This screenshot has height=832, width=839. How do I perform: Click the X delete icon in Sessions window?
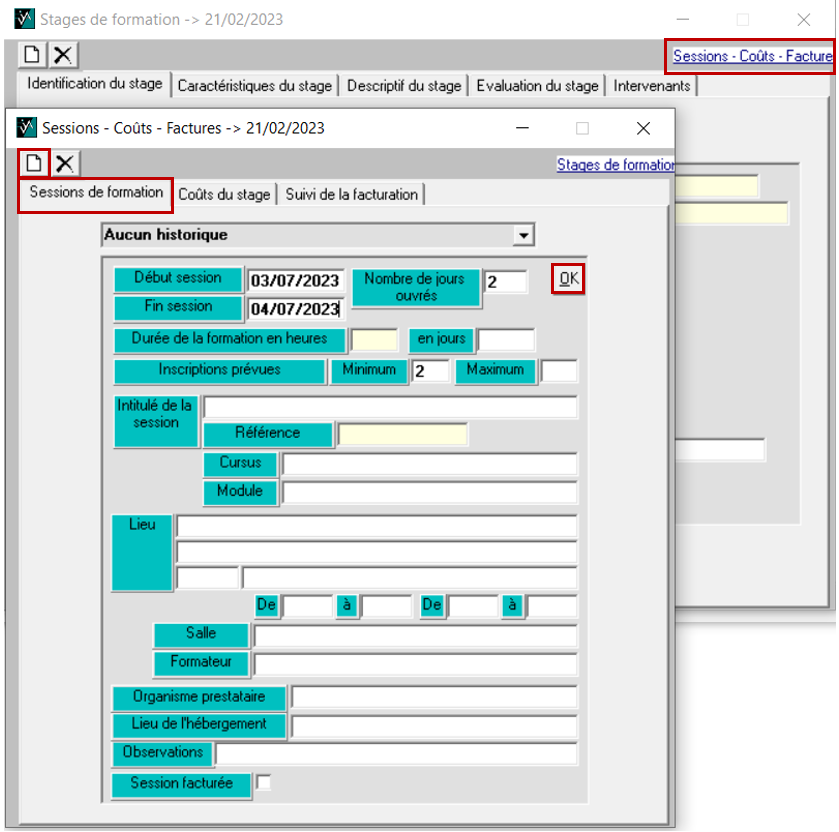point(65,163)
